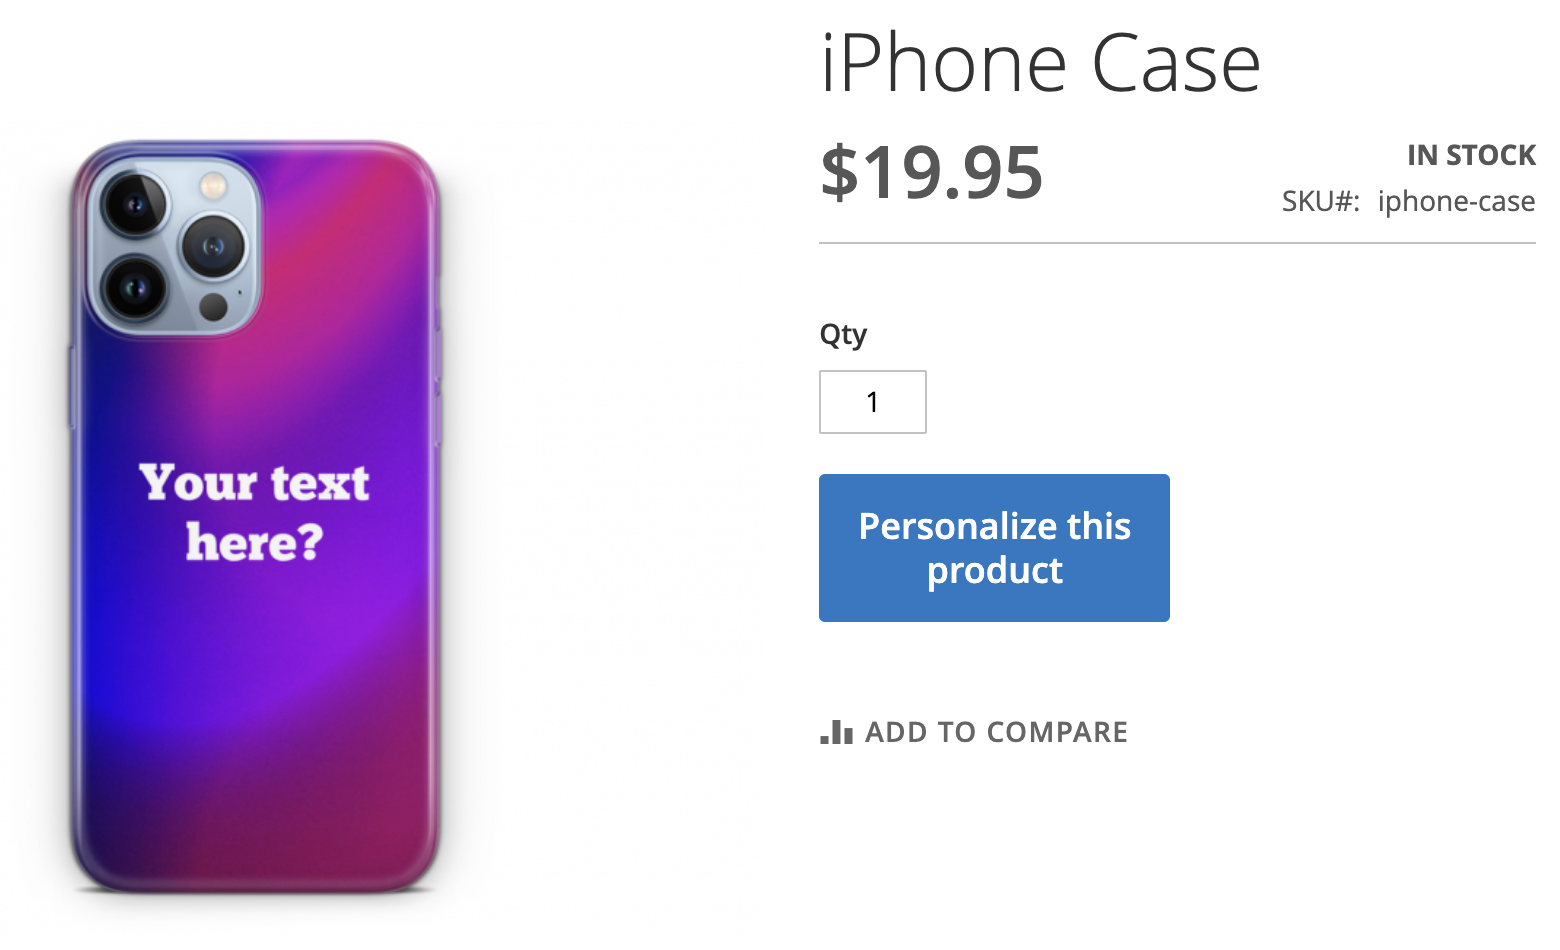1560x950 pixels.
Task: Click the 'Personalize this product' button
Action: tap(993, 547)
